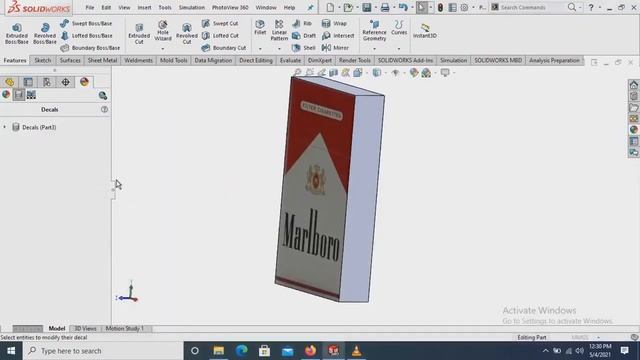Open the DimXpertManager crosshair tab
The height and width of the screenshot is (360, 640).
pyautogui.click(x=66, y=82)
